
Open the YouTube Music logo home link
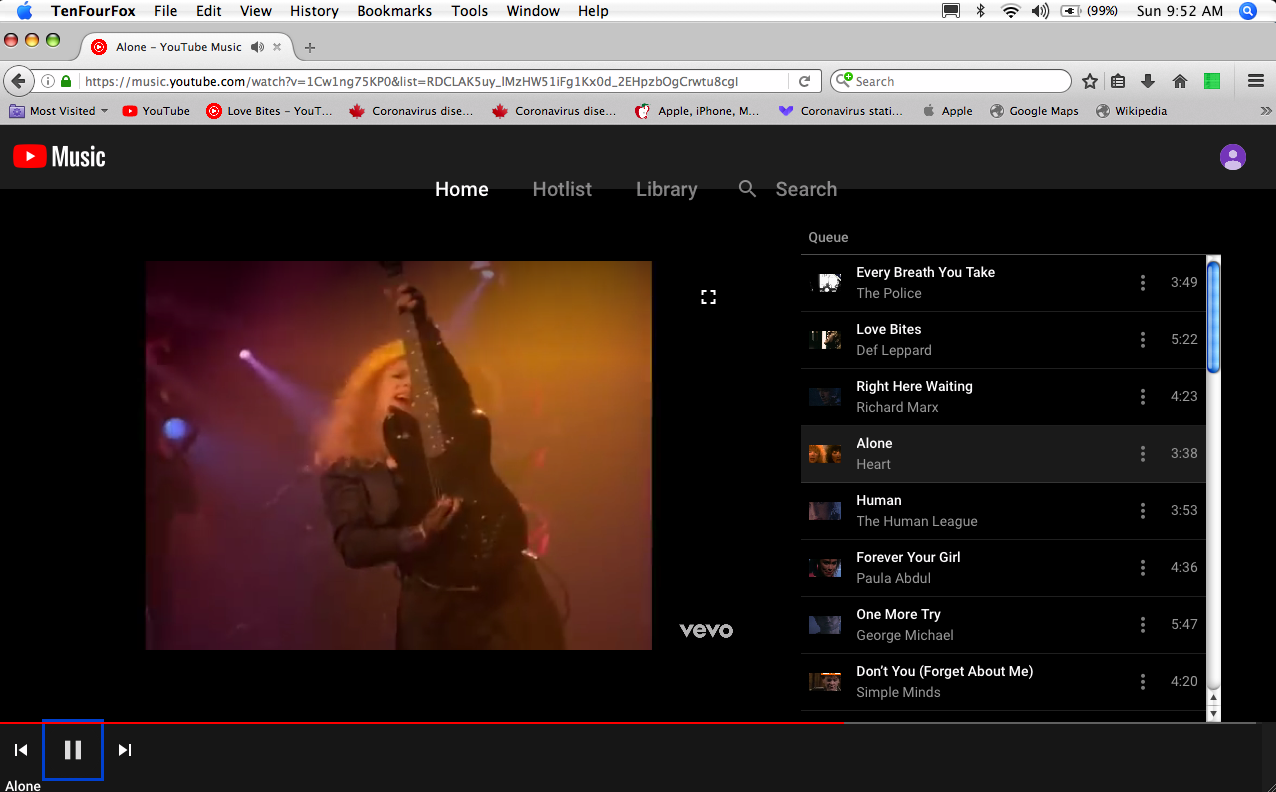(59, 156)
